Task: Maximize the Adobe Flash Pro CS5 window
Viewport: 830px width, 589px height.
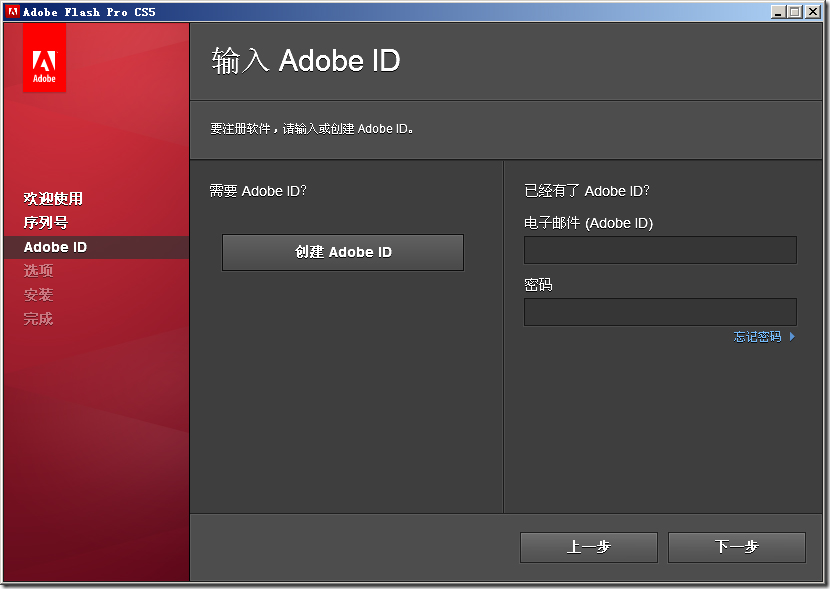Action: pos(795,12)
